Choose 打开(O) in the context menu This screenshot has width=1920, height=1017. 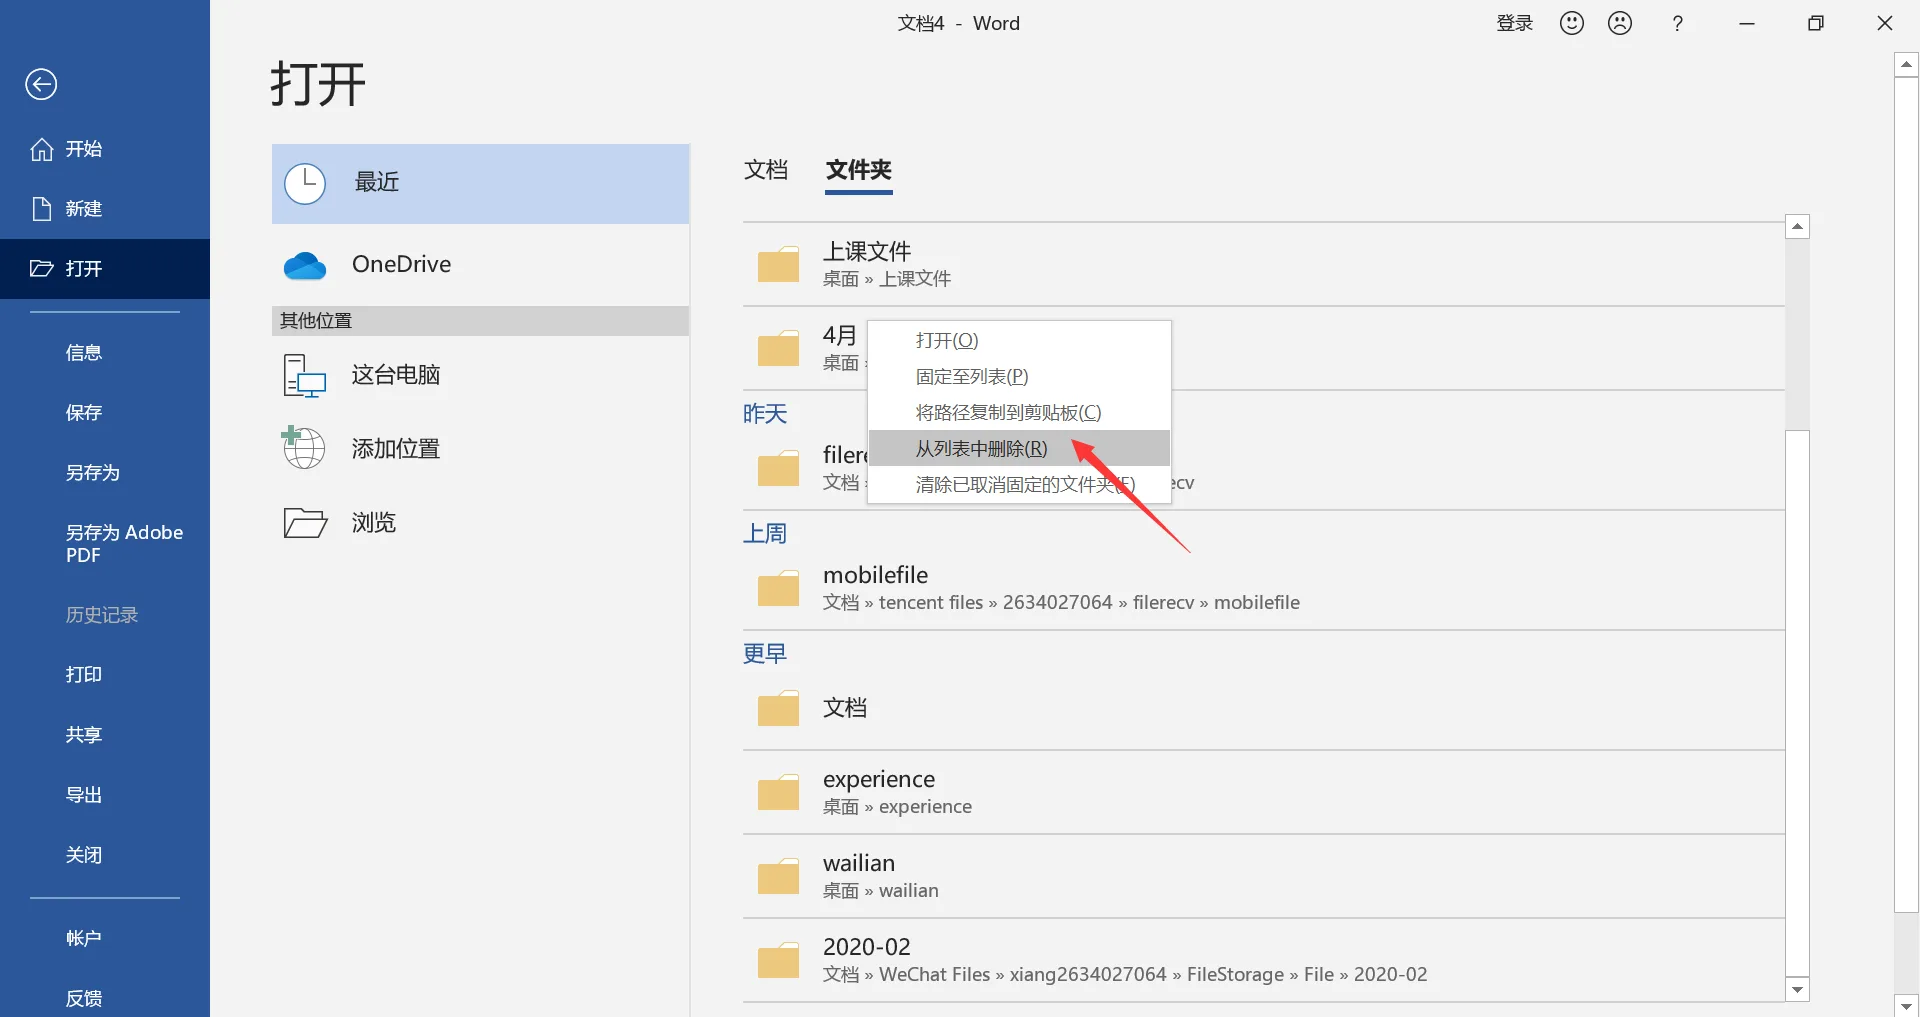tap(1019, 340)
